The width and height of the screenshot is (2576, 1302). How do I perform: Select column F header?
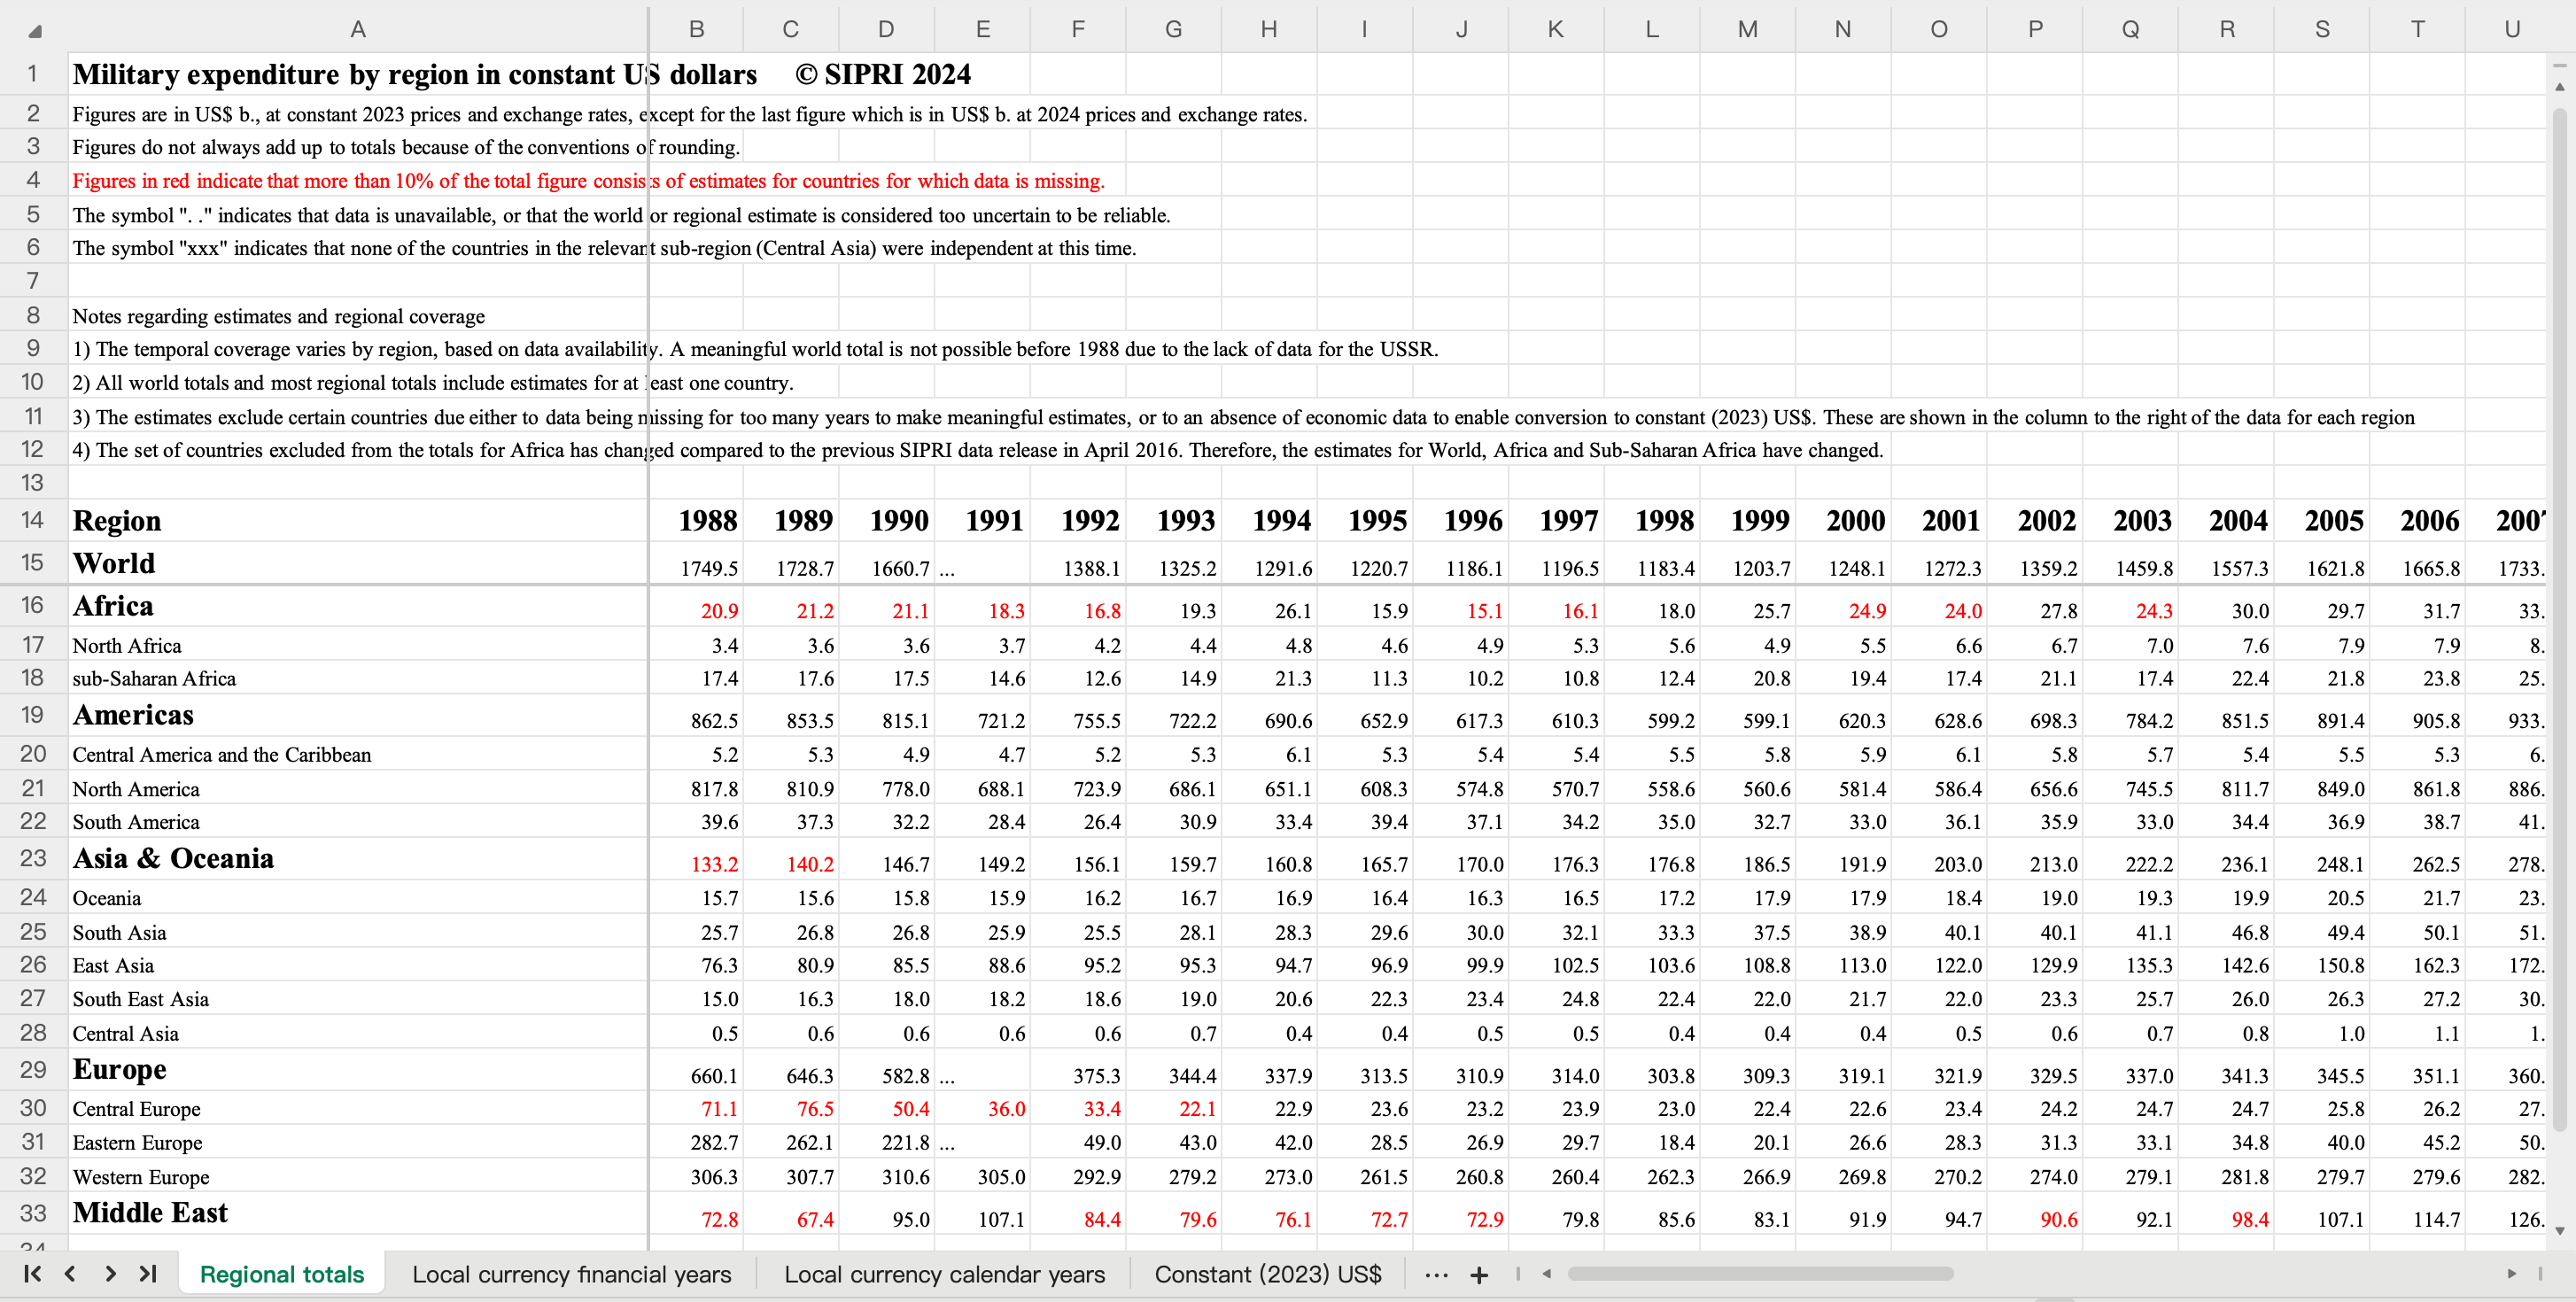1077,29
